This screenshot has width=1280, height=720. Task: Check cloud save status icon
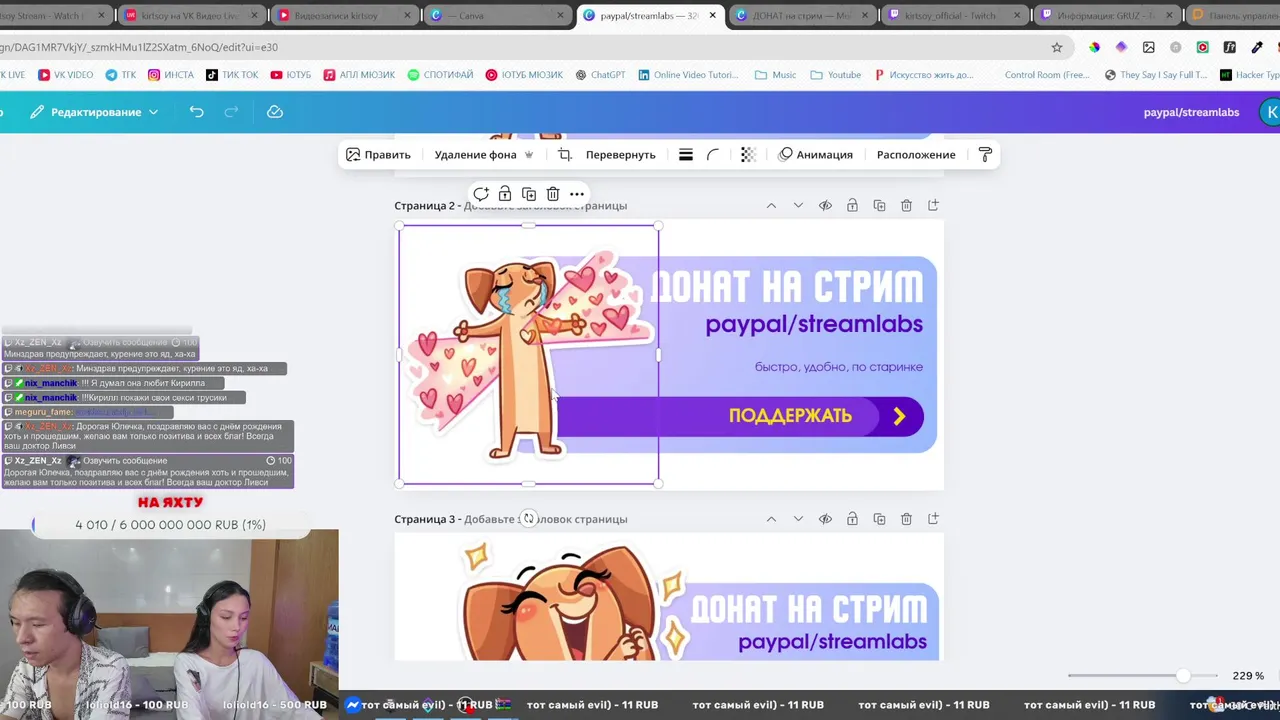point(275,112)
